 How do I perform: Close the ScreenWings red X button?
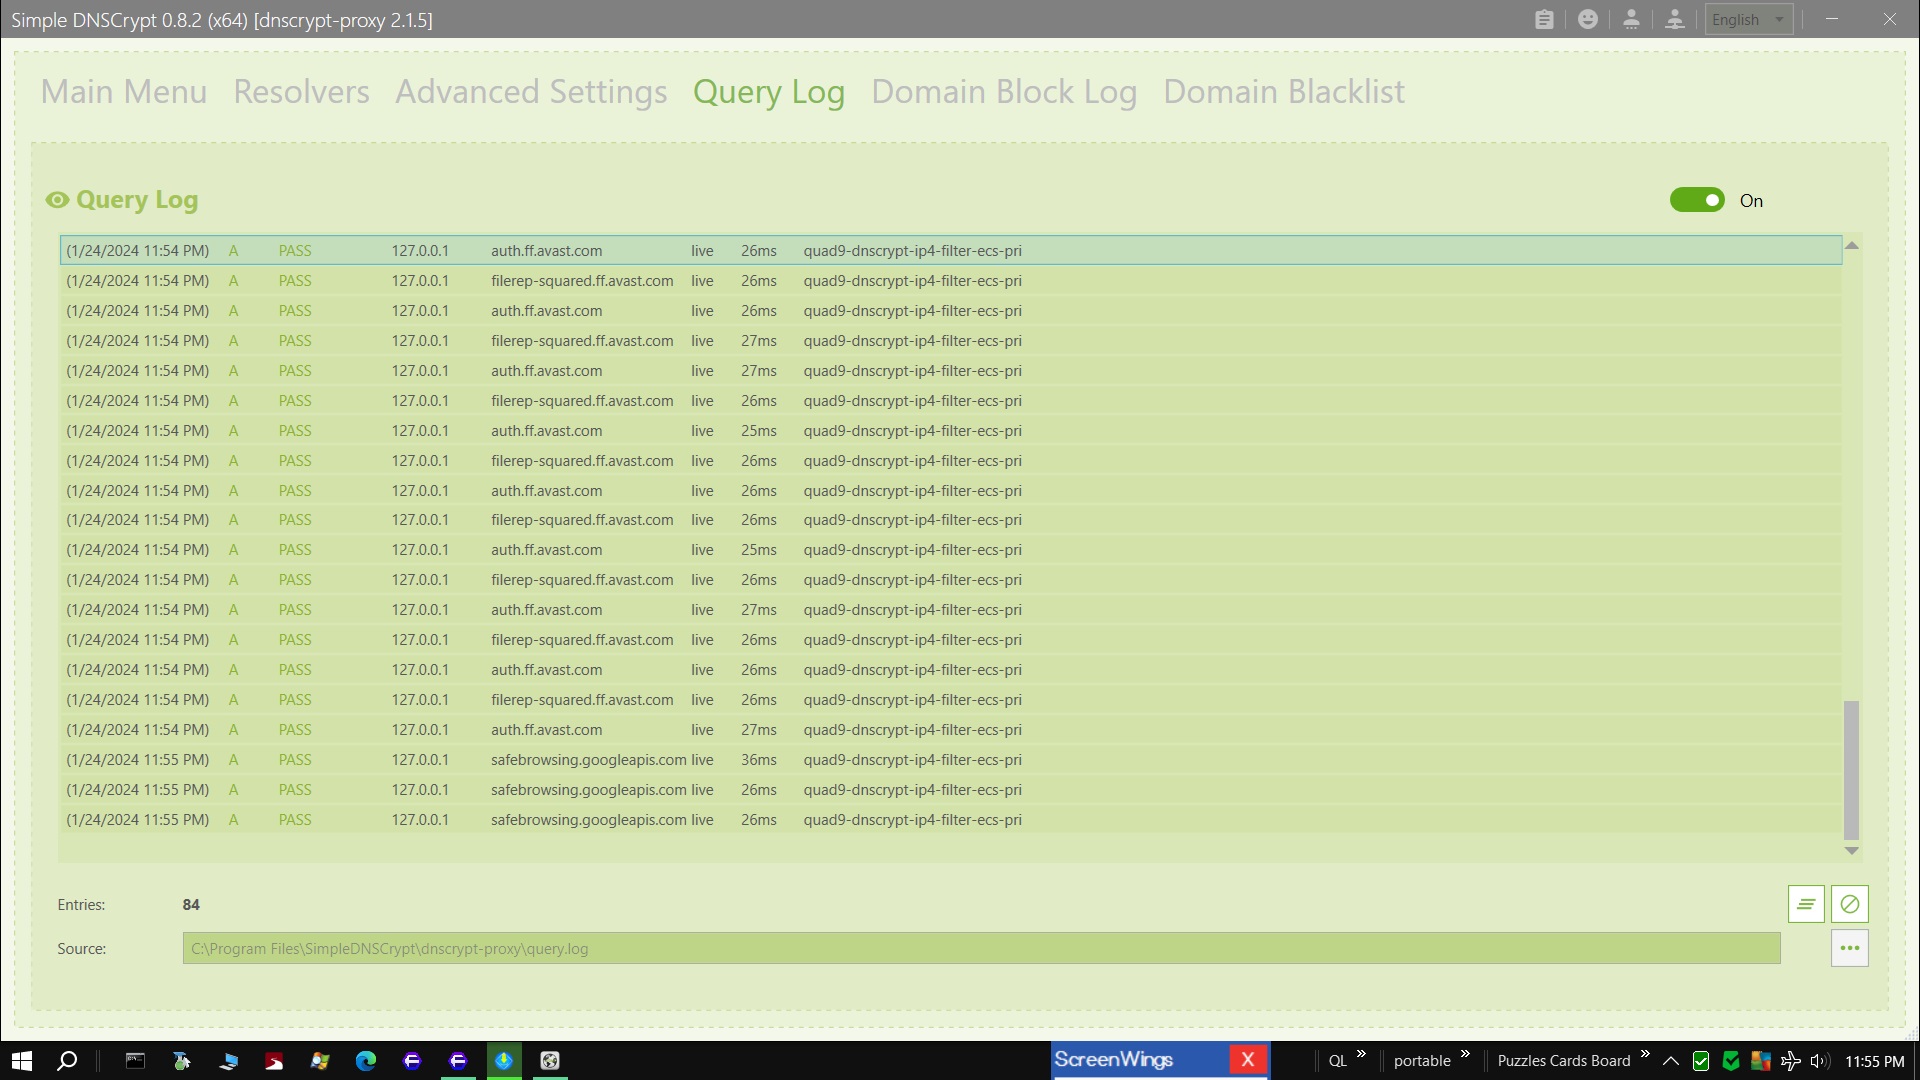click(x=1247, y=1059)
